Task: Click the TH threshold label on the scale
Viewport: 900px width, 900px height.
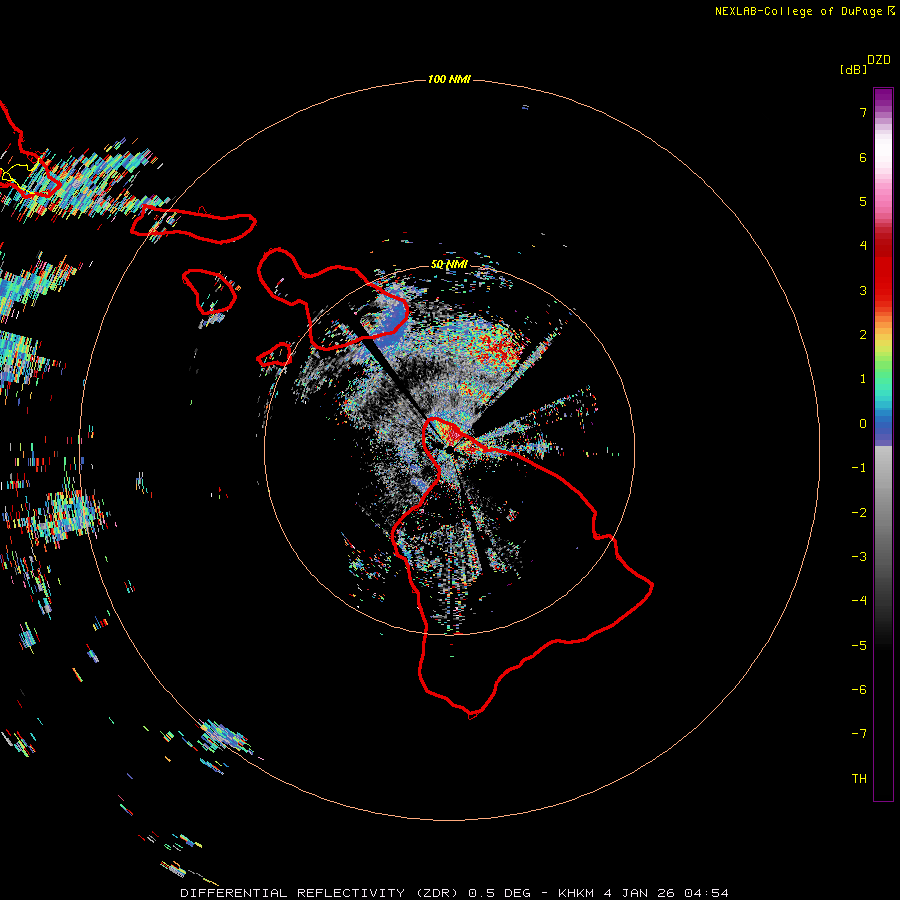Action: (859, 779)
